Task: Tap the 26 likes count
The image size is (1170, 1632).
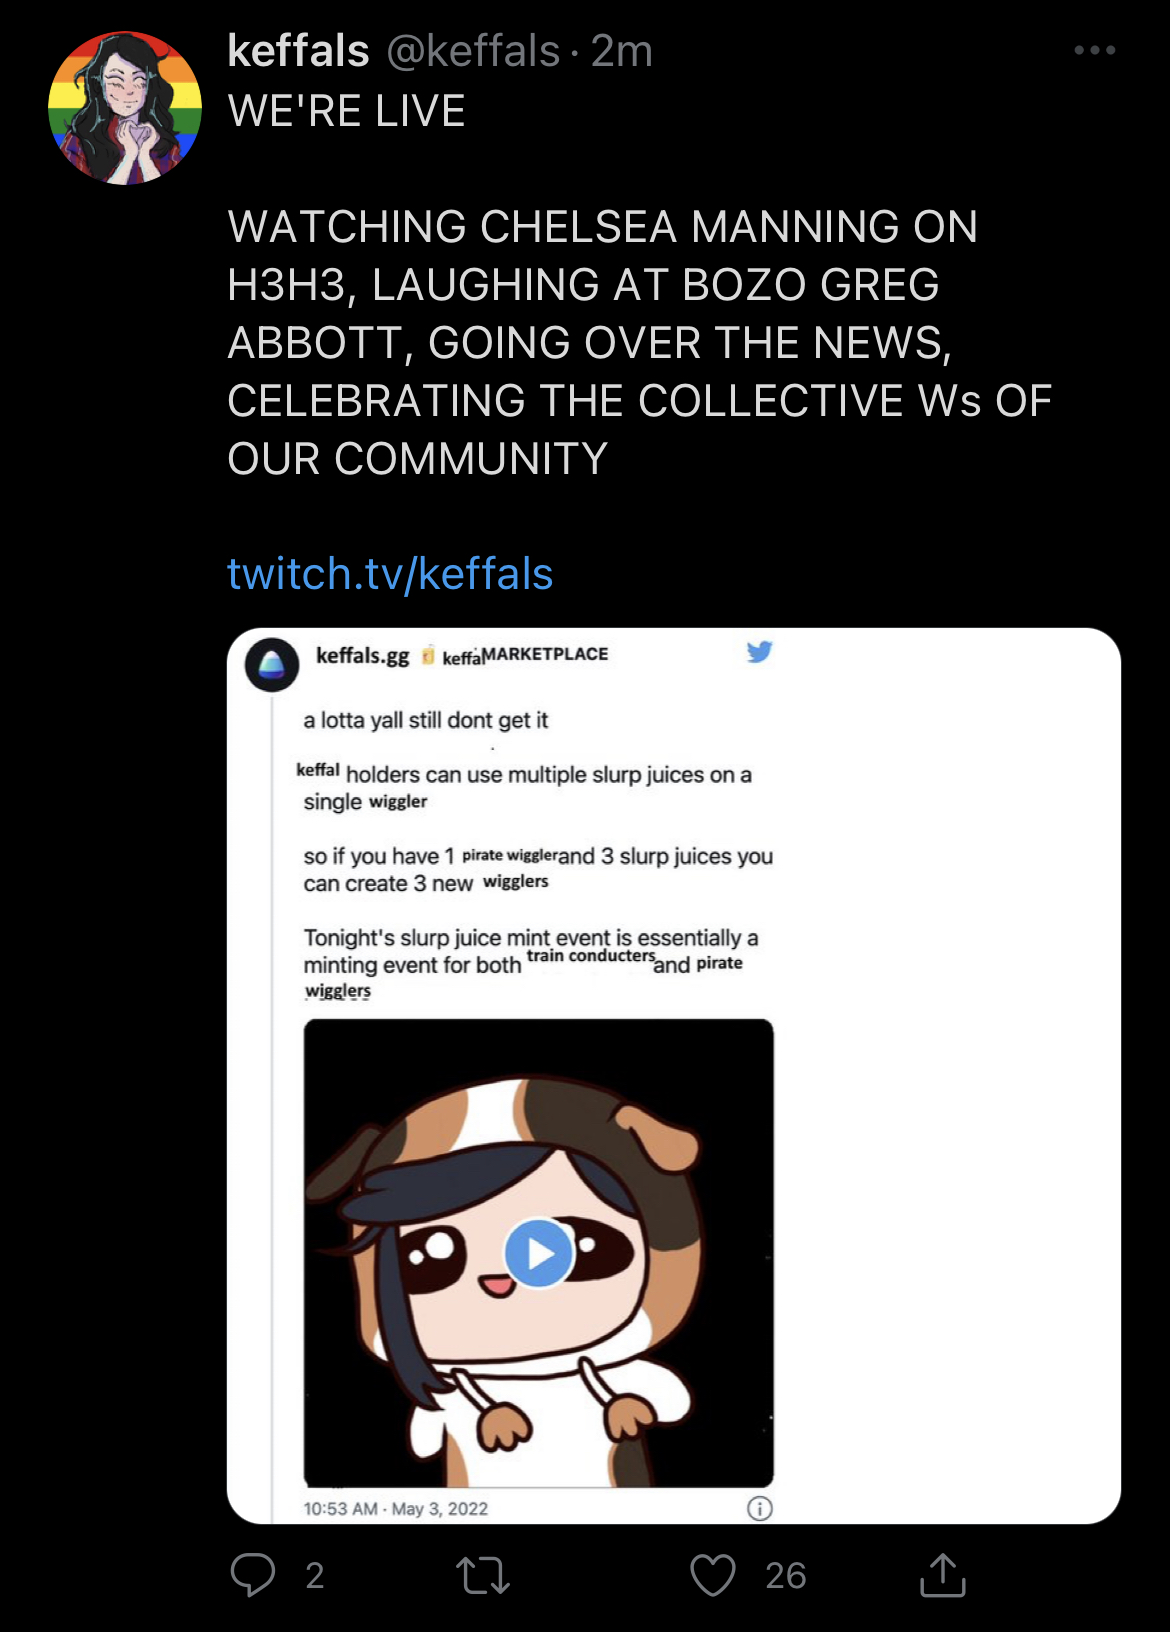Action: 786,1576
